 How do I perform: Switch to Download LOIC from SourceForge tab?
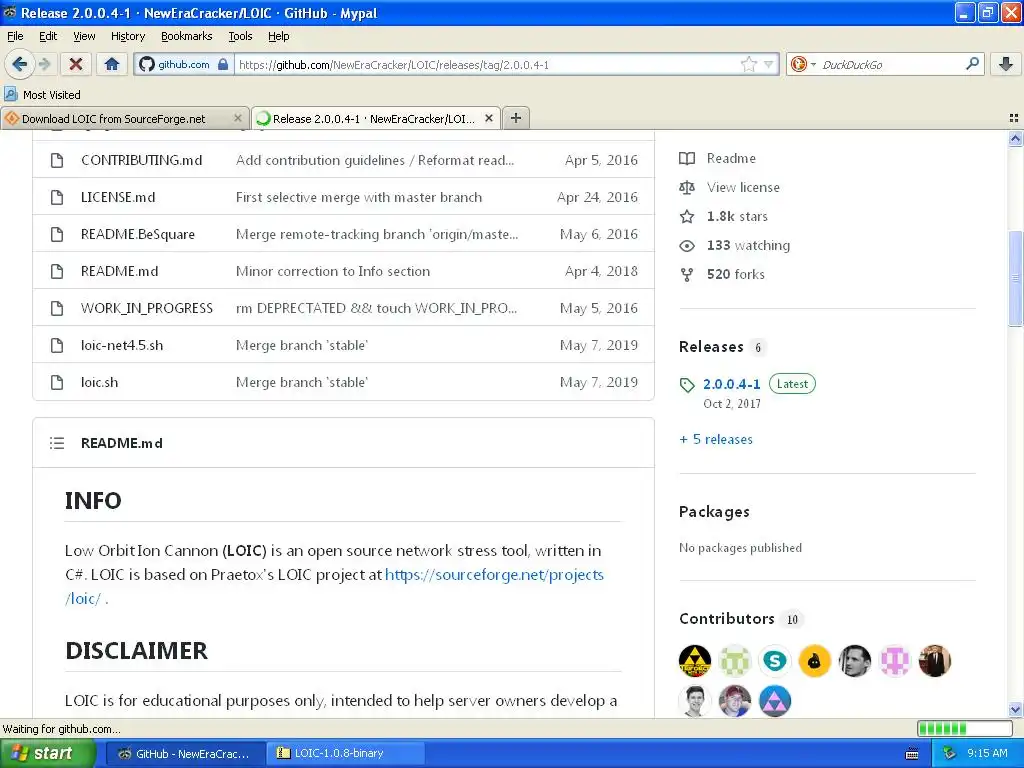[124, 118]
